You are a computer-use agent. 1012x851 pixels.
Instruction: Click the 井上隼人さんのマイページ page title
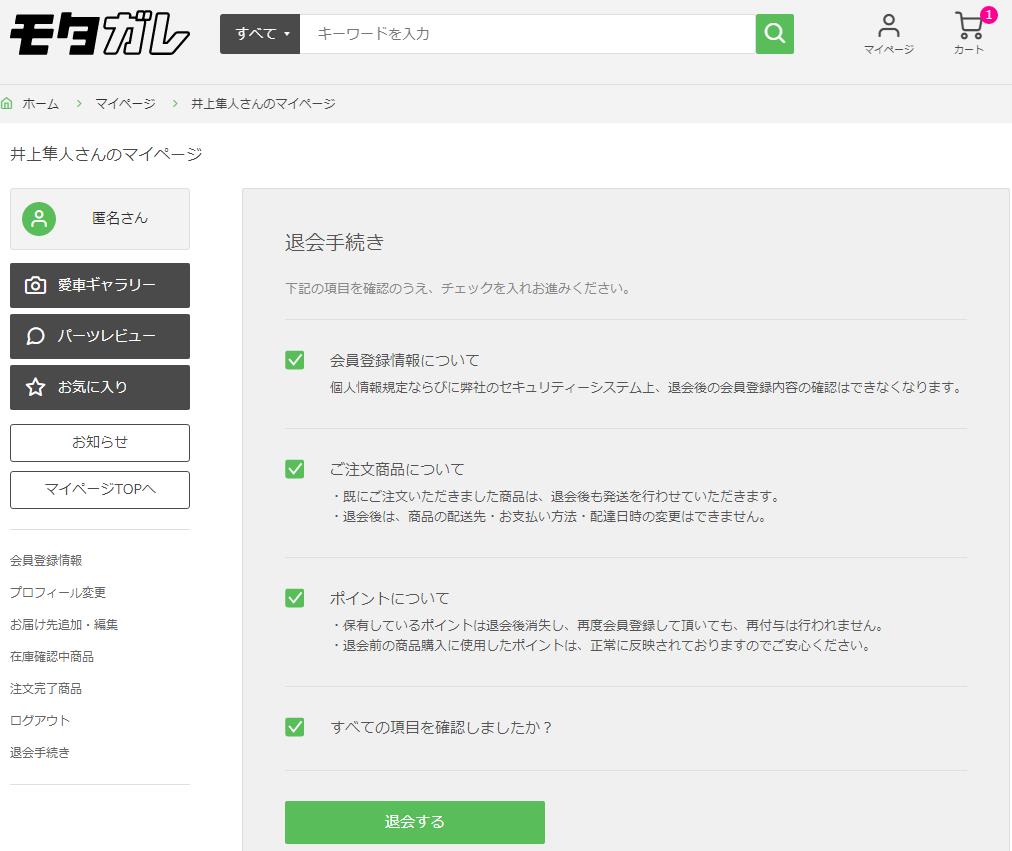(106, 154)
